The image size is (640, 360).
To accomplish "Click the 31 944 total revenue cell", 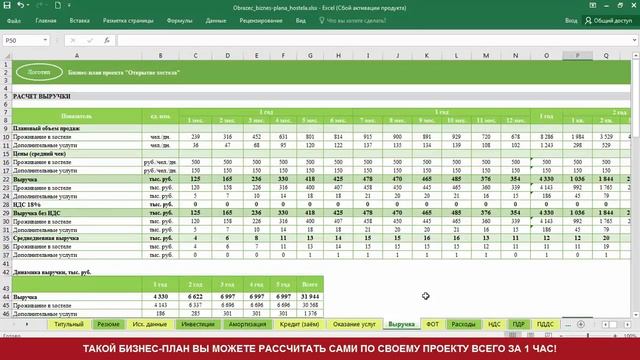I will (x=310, y=297).
